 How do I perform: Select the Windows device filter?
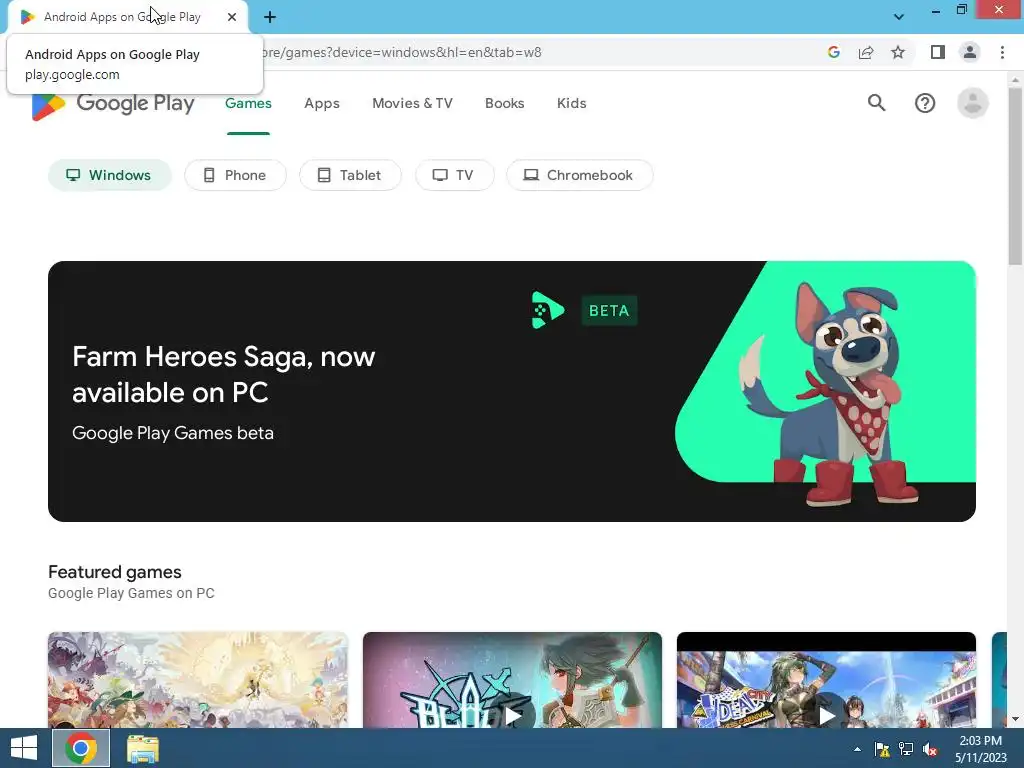click(110, 175)
